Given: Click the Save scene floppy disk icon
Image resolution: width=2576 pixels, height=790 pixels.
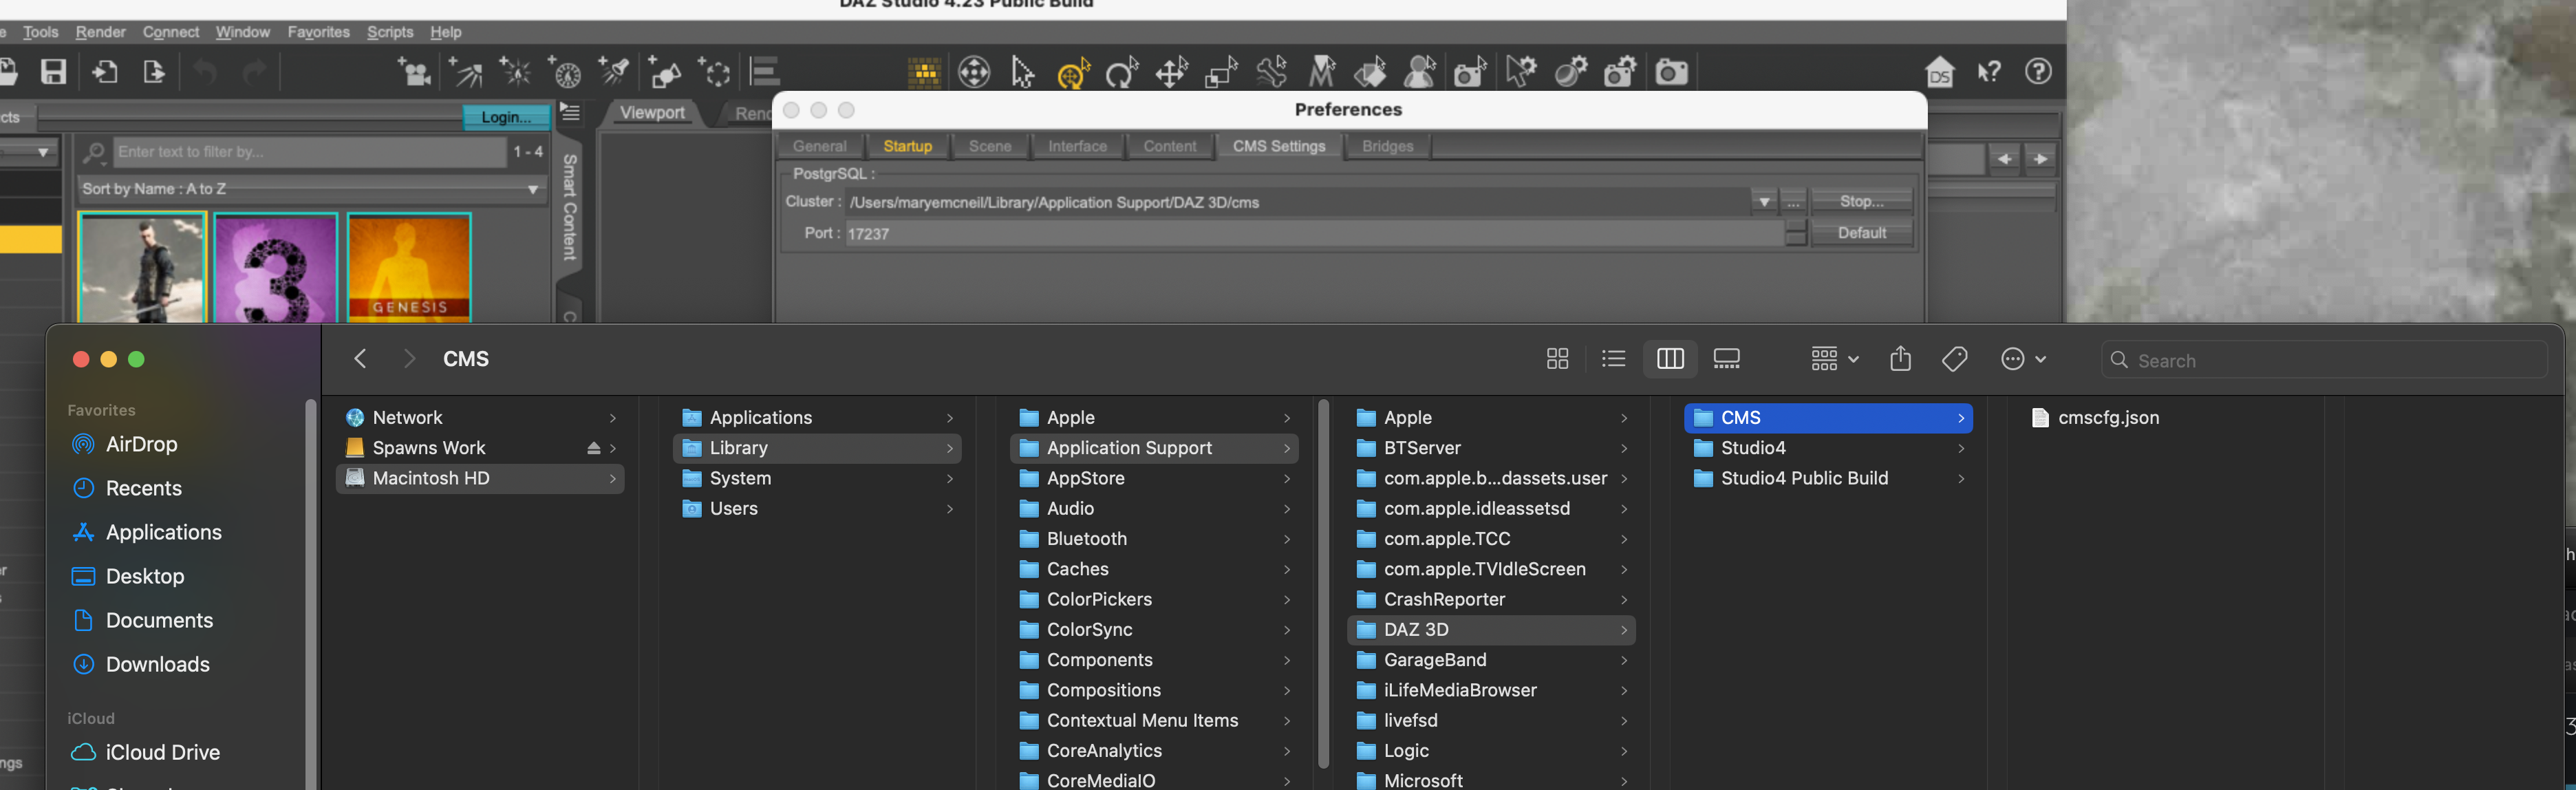Looking at the screenshot, I should (x=53, y=72).
